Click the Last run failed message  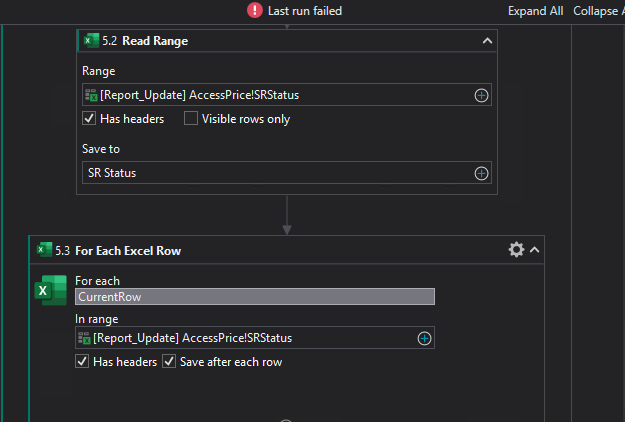(x=307, y=10)
